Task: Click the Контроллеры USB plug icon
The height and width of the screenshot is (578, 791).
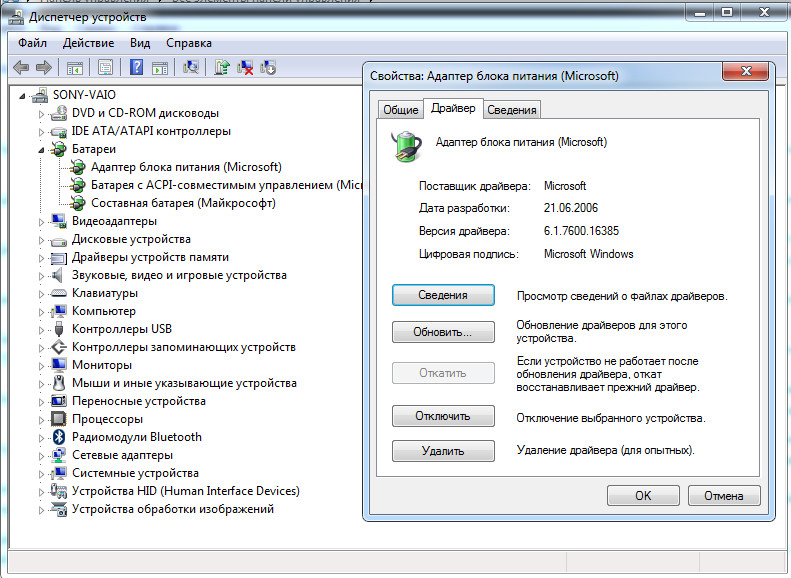Action: [x=59, y=329]
